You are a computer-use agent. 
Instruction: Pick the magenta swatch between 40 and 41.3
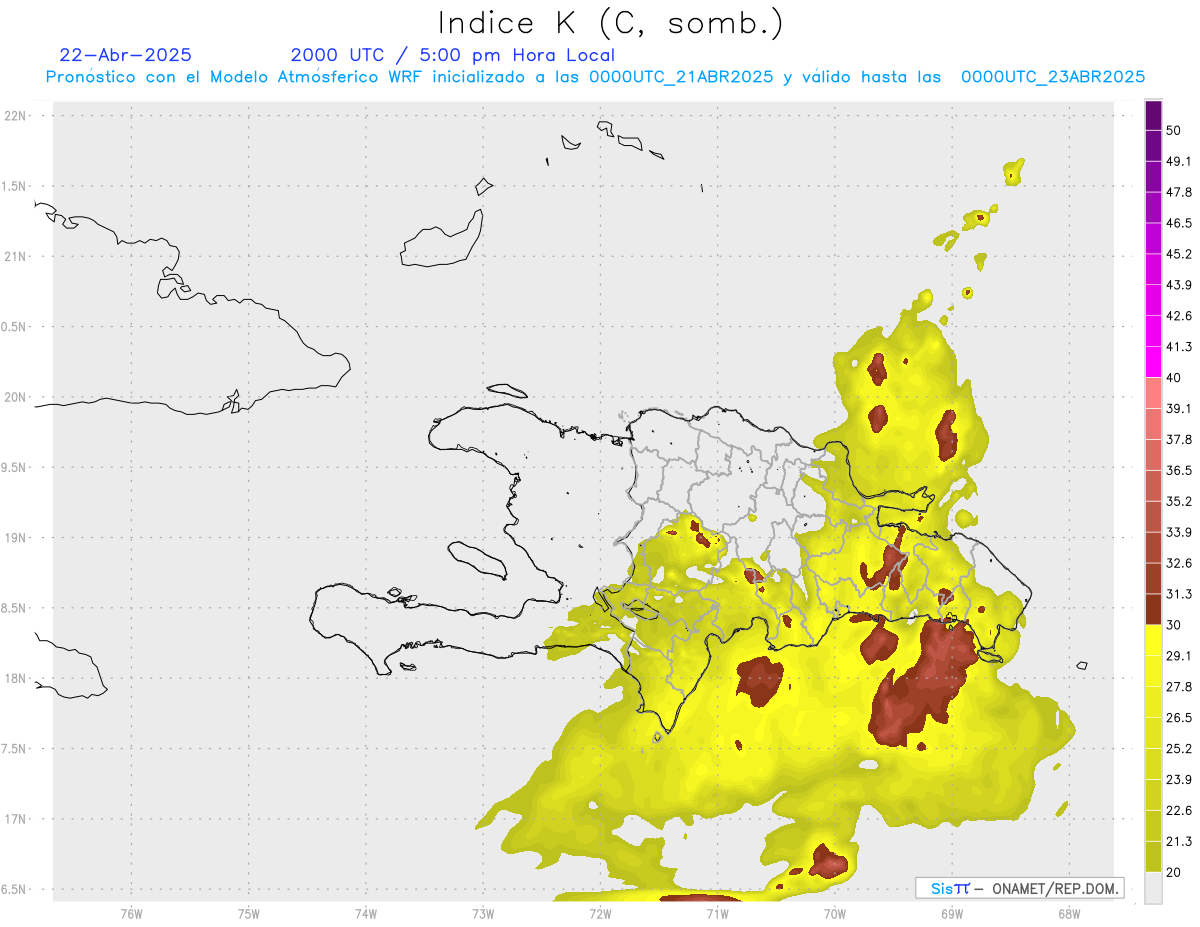[x=1153, y=362]
